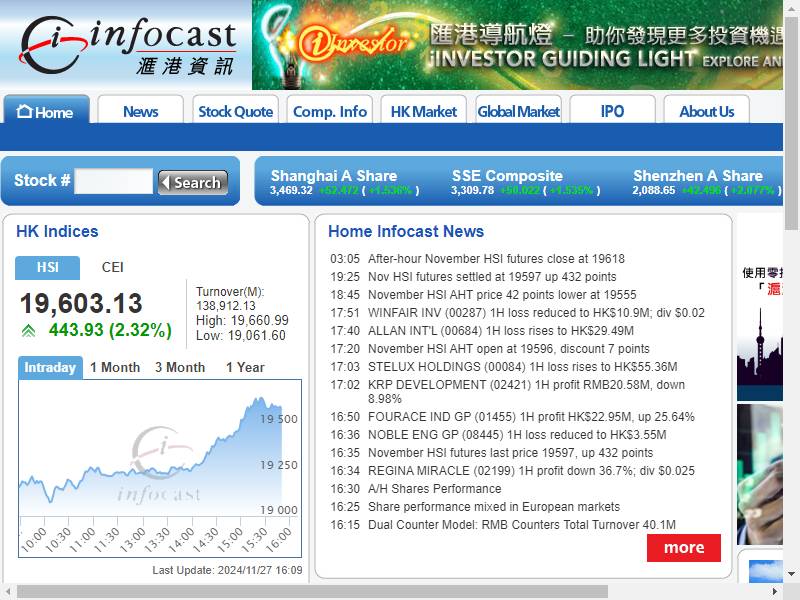Click the Last Update timestamp text
800x600 pixels.
(227, 570)
